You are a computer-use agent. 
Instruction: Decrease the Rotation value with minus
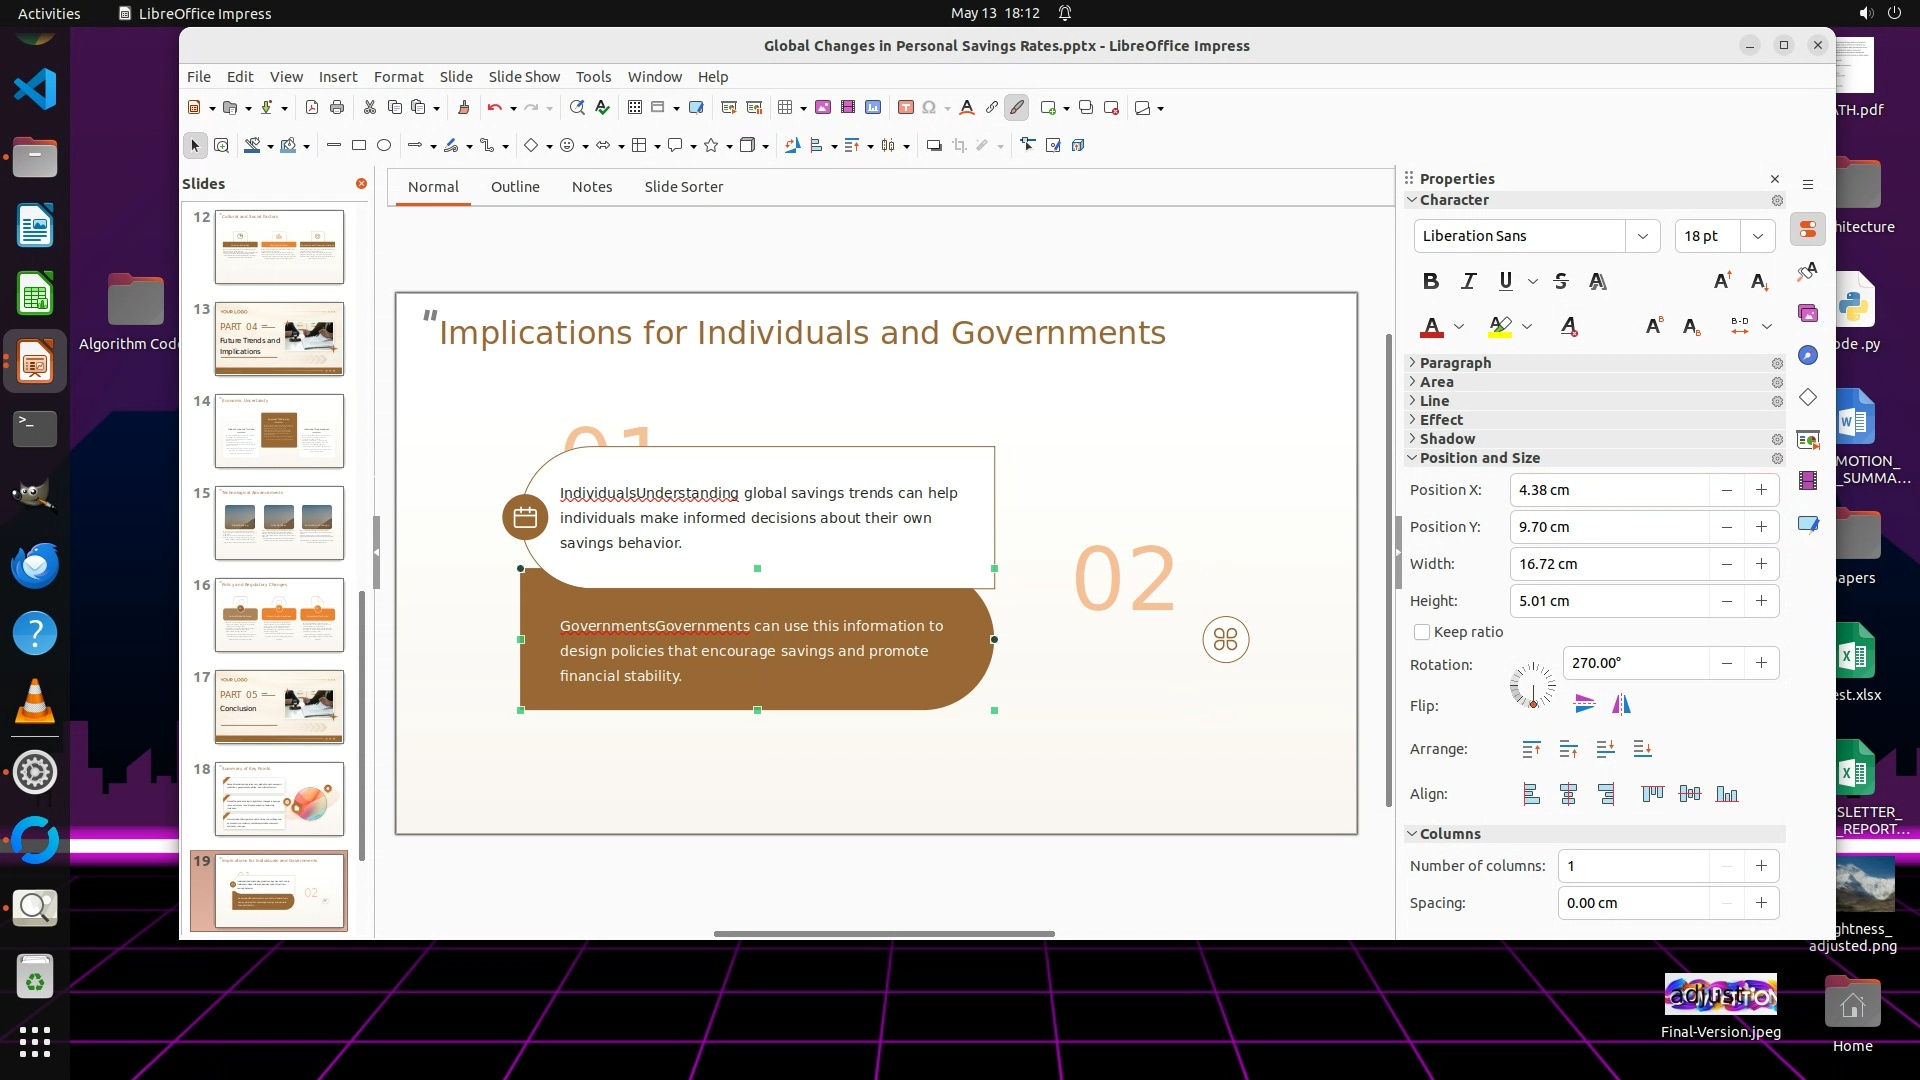(x=1726, y=663)
